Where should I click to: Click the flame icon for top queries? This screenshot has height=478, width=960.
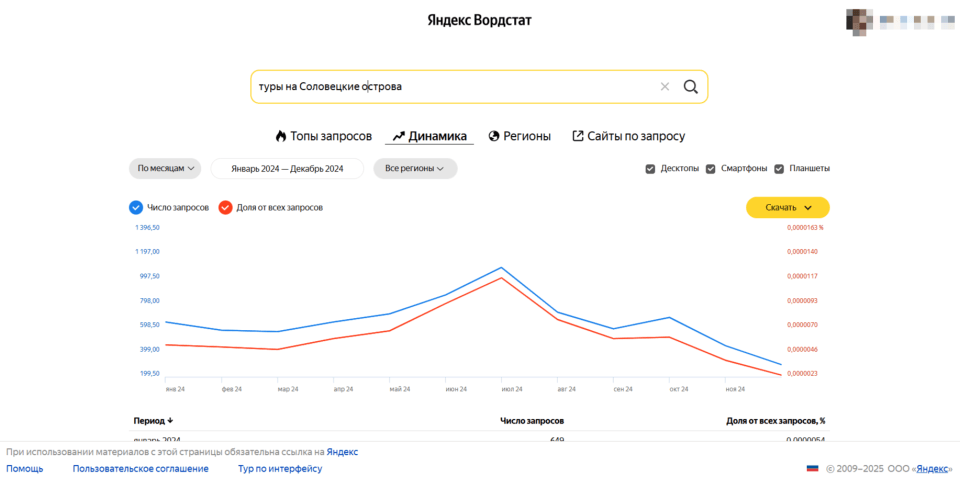point(281,136)
